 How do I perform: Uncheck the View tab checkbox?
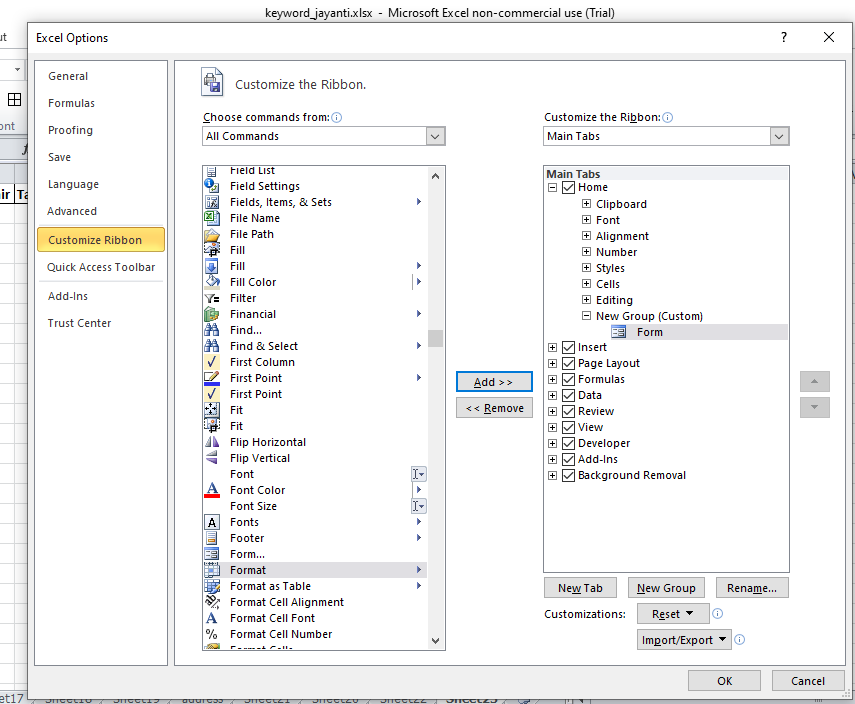click(568, 428)
